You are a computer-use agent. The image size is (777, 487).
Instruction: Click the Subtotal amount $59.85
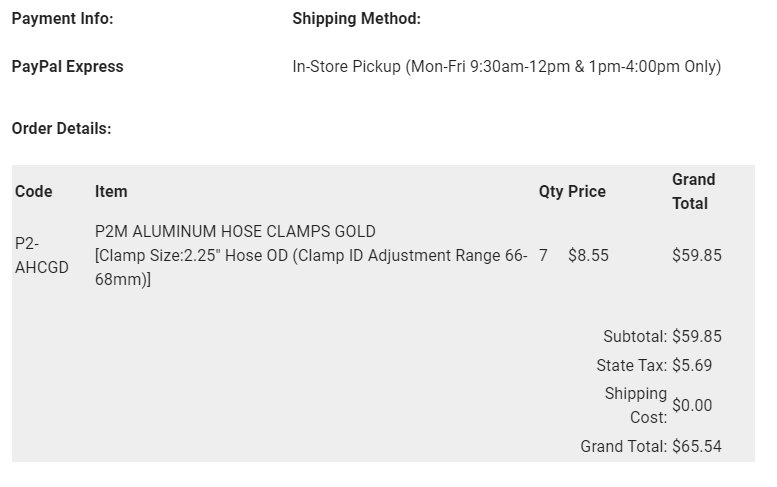697,336
